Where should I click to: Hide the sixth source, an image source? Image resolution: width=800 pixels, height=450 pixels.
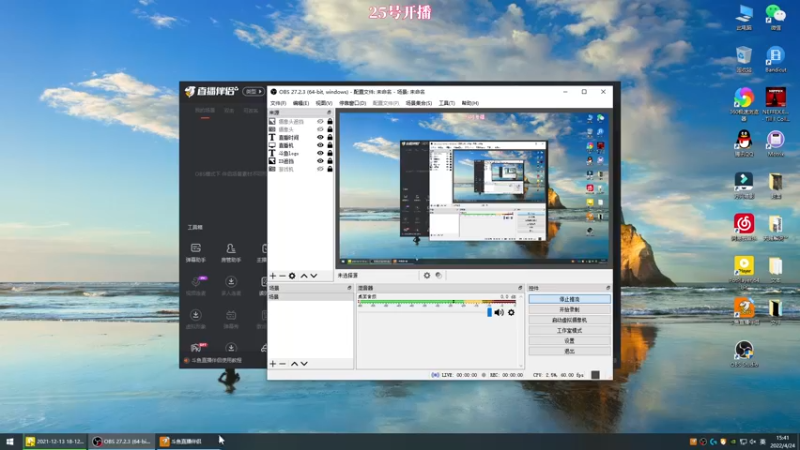tap(320, 161)
